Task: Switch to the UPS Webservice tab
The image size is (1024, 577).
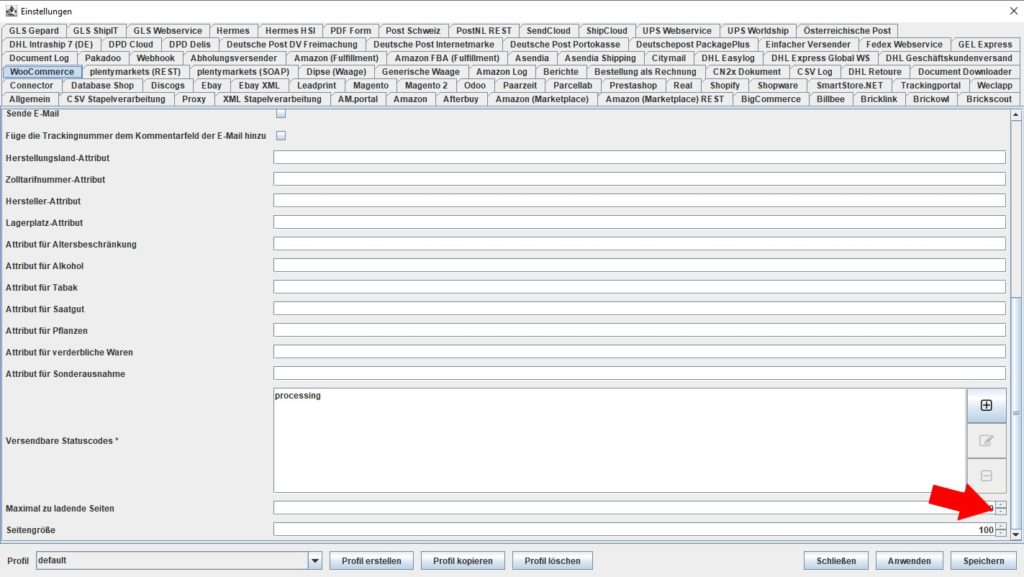Action: (x=677, y=31)
